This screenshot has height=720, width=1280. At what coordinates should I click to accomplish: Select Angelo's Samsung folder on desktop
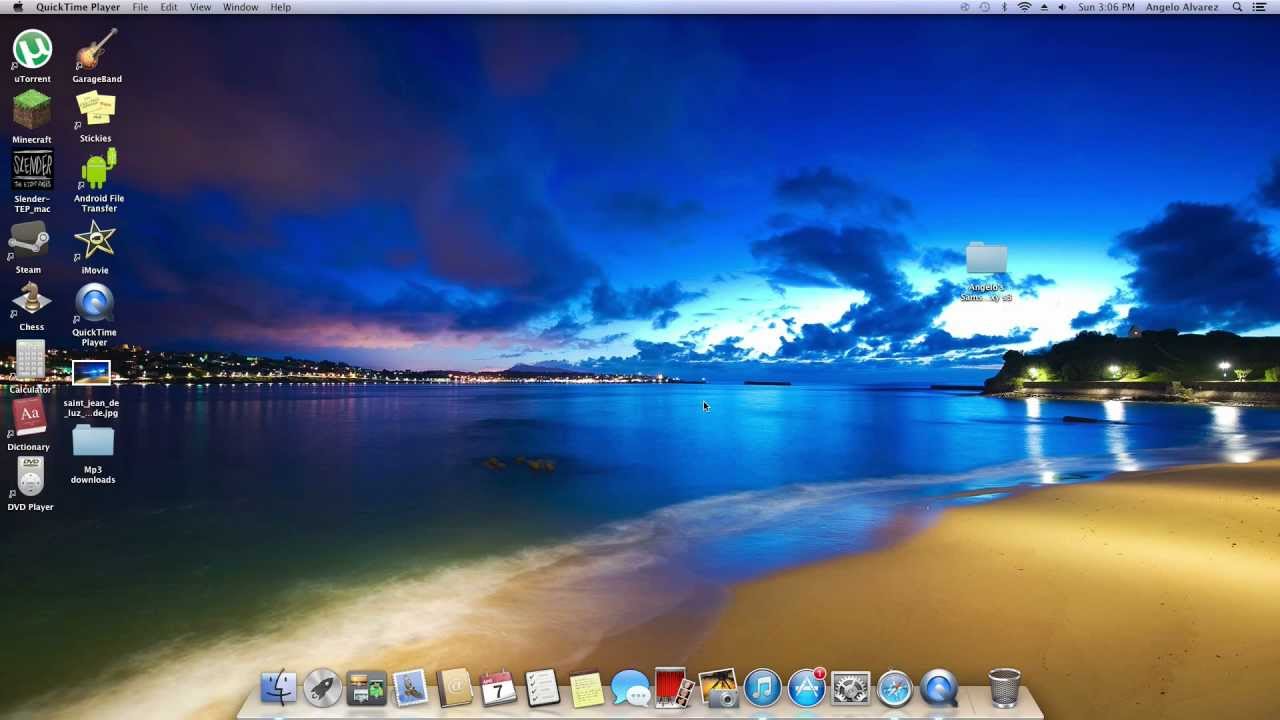986,259
